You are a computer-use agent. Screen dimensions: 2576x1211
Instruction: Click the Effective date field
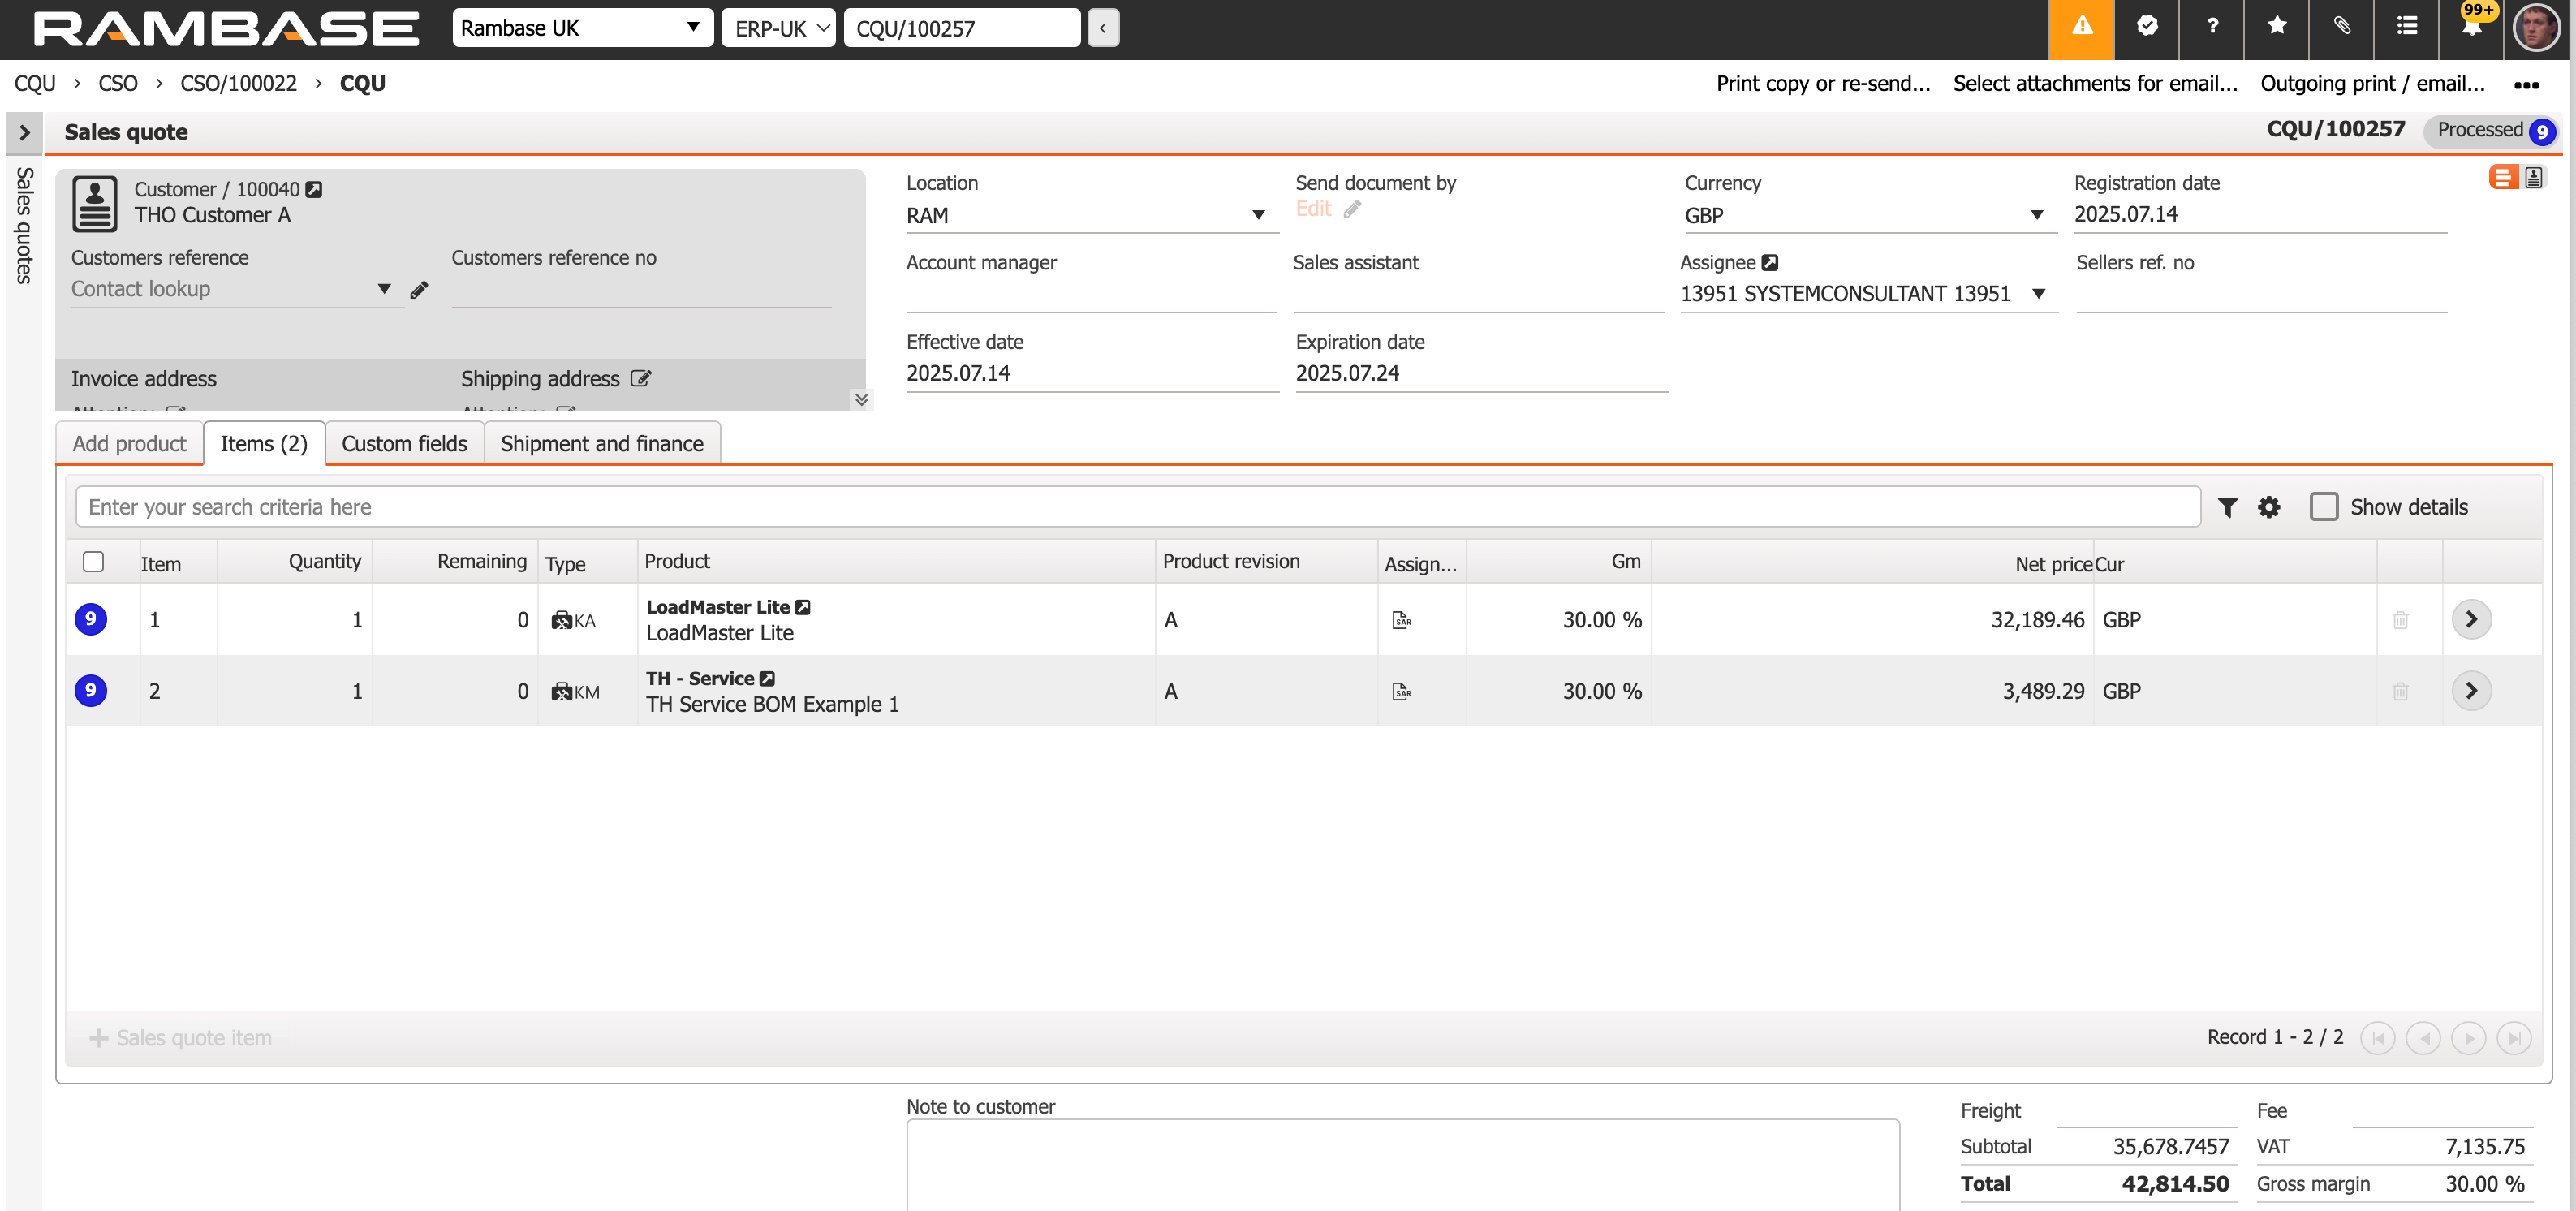[x=1091, y=374]
